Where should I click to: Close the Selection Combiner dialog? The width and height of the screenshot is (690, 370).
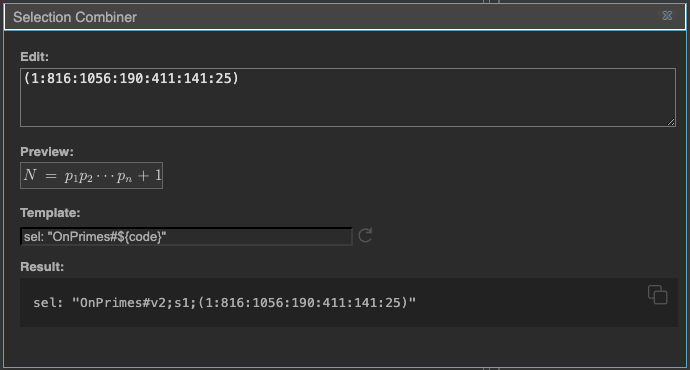(667, 16)
